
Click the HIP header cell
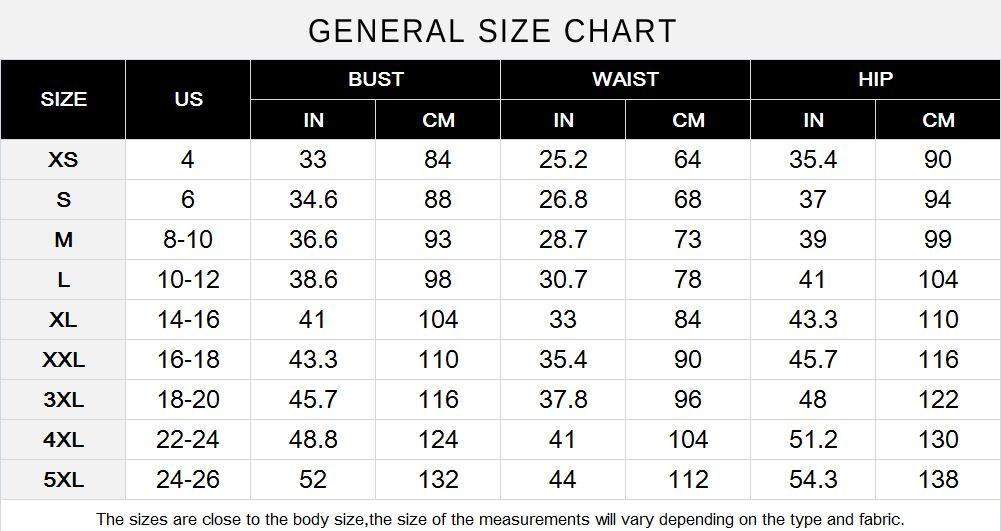coord(875,79)
